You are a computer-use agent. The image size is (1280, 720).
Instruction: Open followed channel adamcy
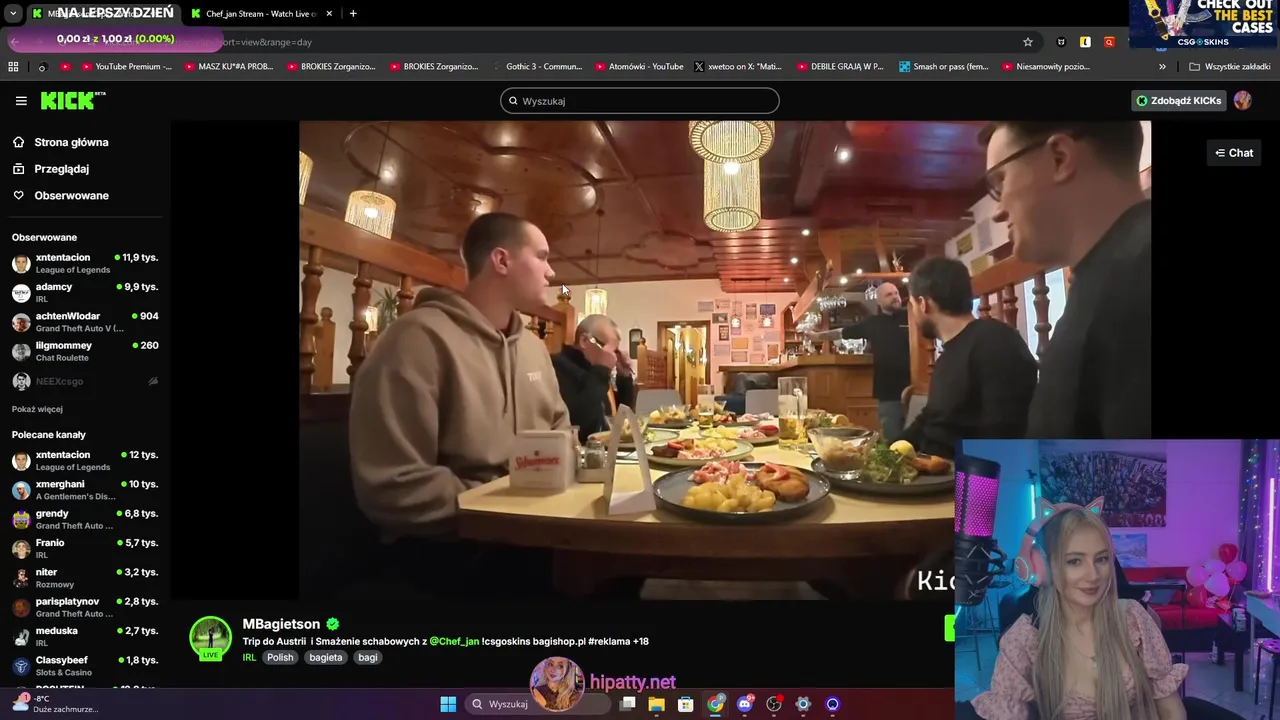tap(84, 292)
